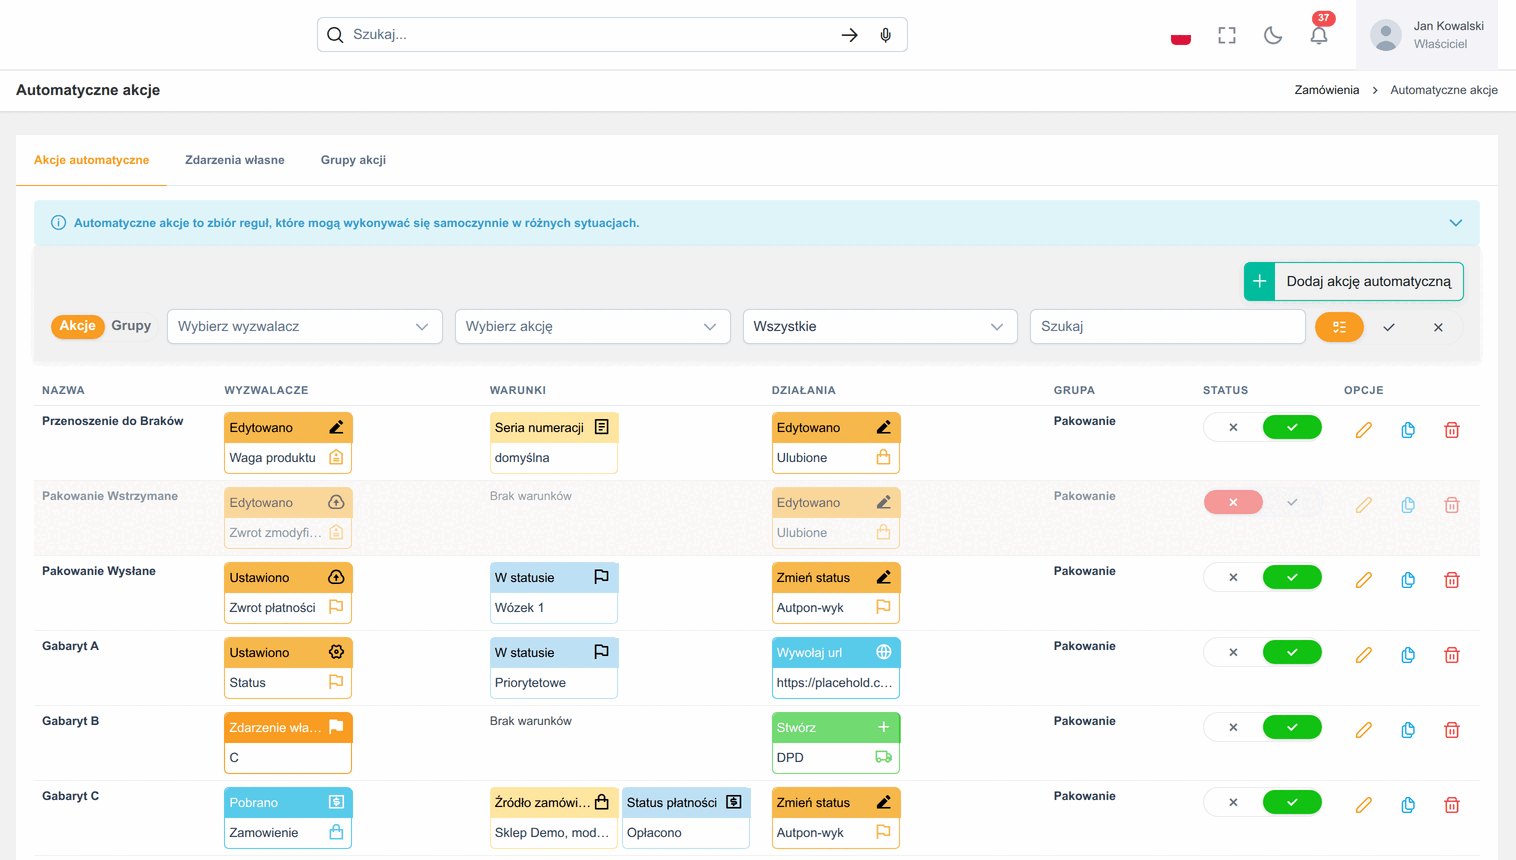Disable the Gabaryt A status toggle
This screenshot has width=1516, height=860.
(x=1233, y=653)
